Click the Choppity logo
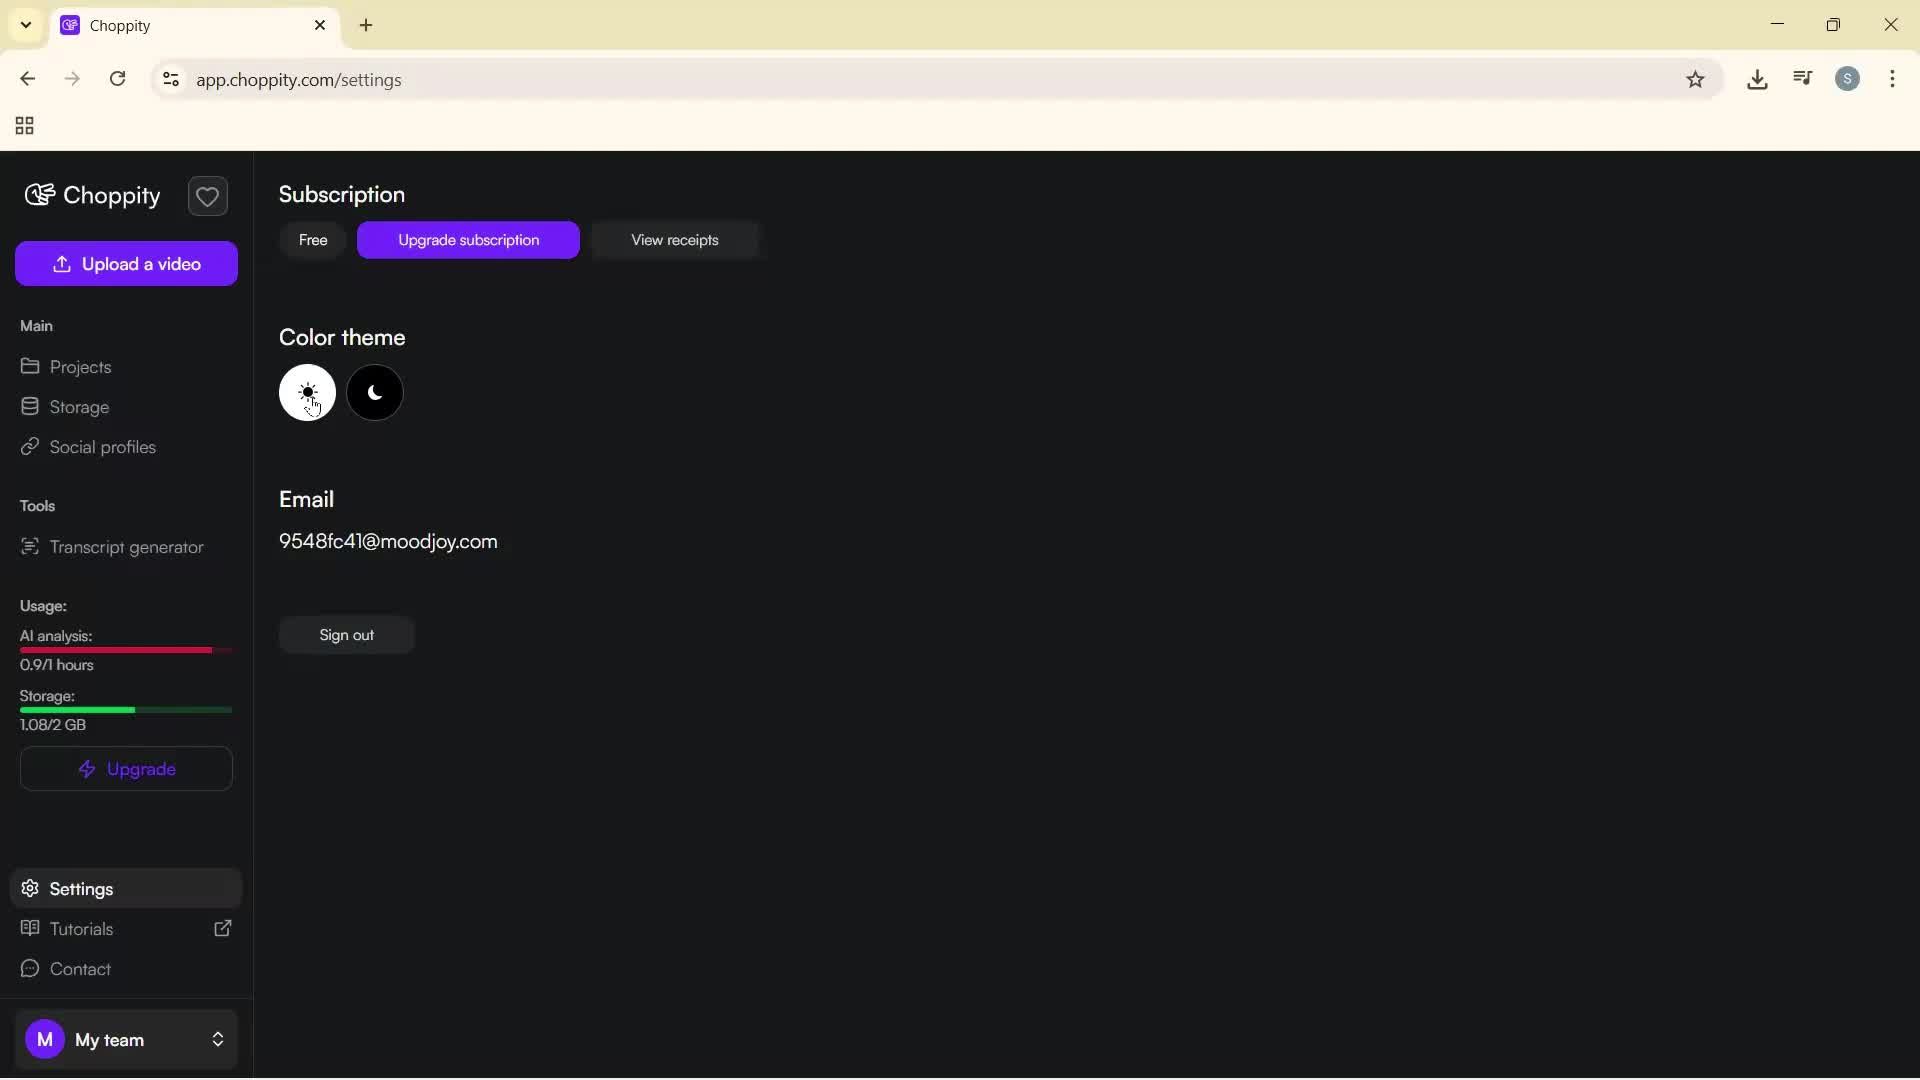Image resolution: width=1920 pixels, height=1080 pixels. [92, 196]
